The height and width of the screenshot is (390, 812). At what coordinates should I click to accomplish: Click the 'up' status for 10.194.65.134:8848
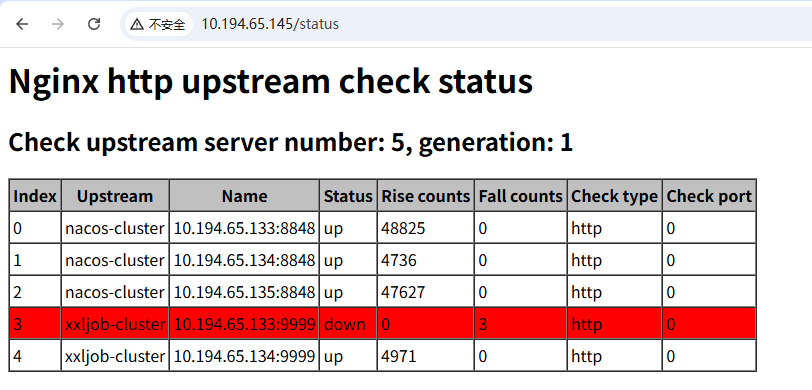pos(334,261)
